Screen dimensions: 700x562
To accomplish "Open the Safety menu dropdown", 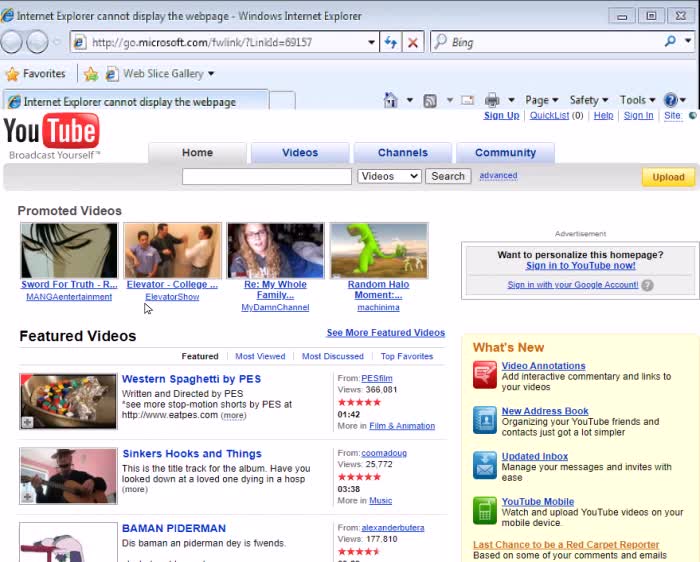I will [x=589, y=100].
